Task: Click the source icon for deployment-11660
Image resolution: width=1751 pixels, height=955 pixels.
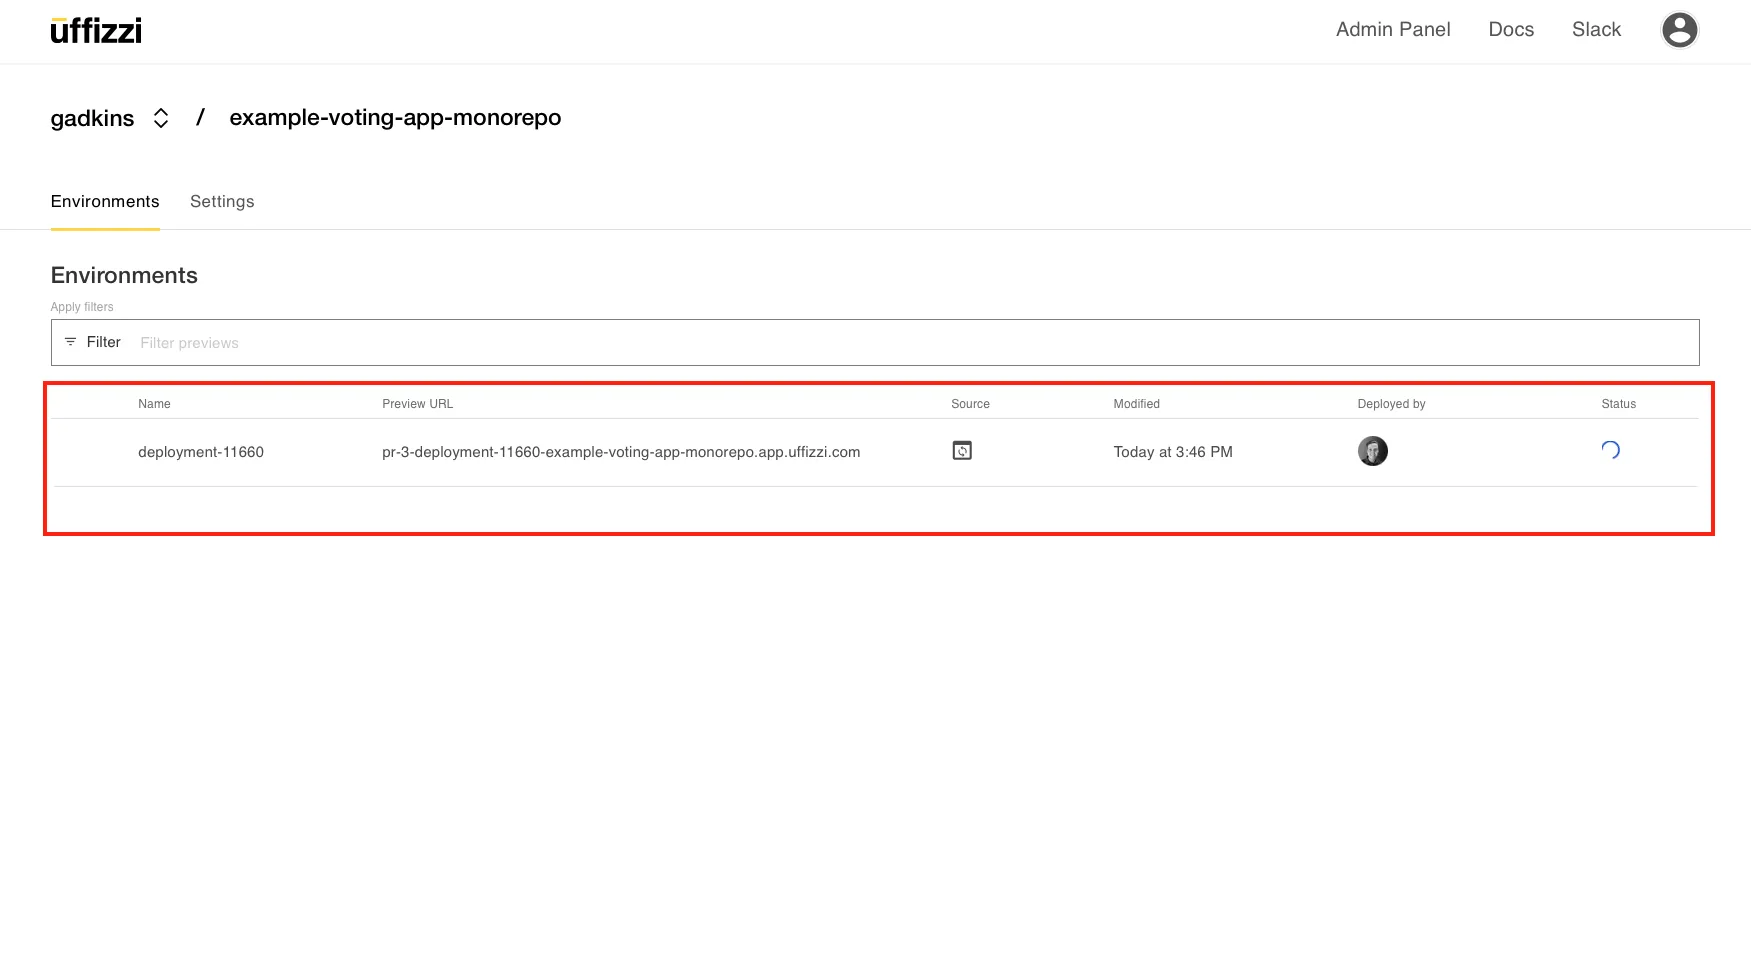Action: [962, 451]
